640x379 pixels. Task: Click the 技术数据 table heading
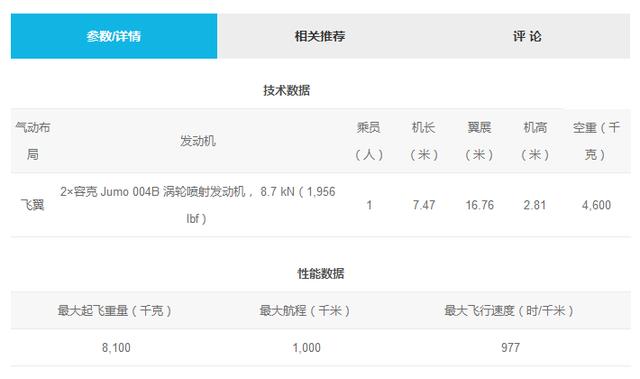click(287, 90)
